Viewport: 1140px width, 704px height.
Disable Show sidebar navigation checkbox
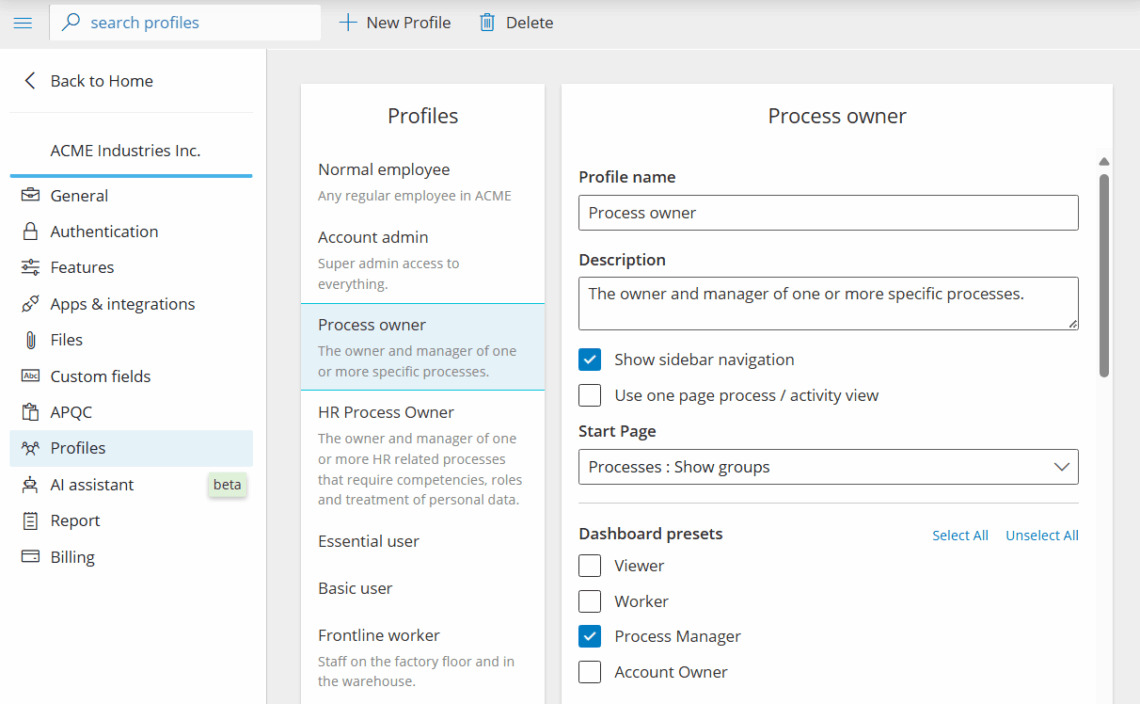tap(590, 360)
